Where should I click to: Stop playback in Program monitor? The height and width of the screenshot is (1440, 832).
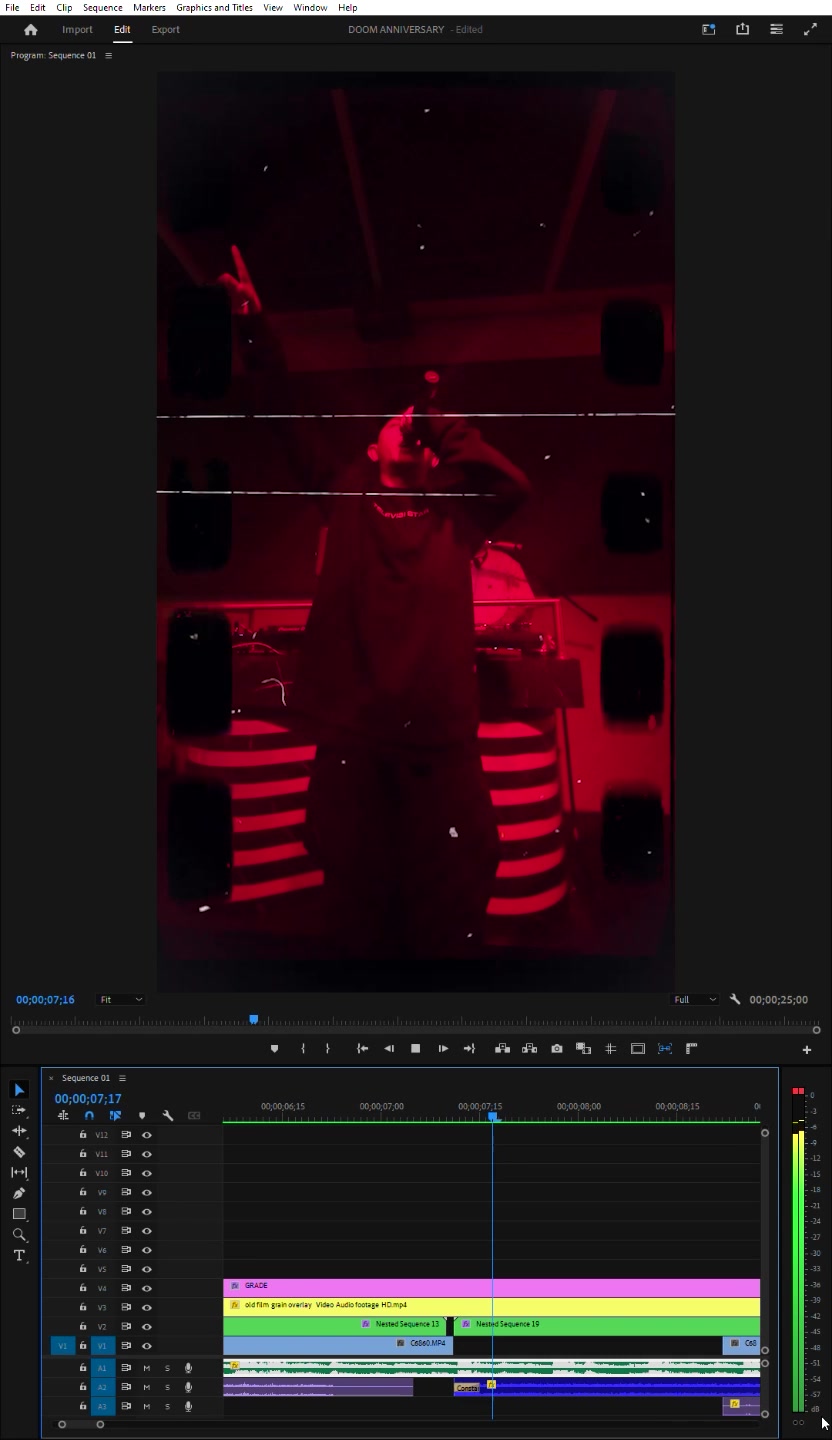click(416, 1049)
